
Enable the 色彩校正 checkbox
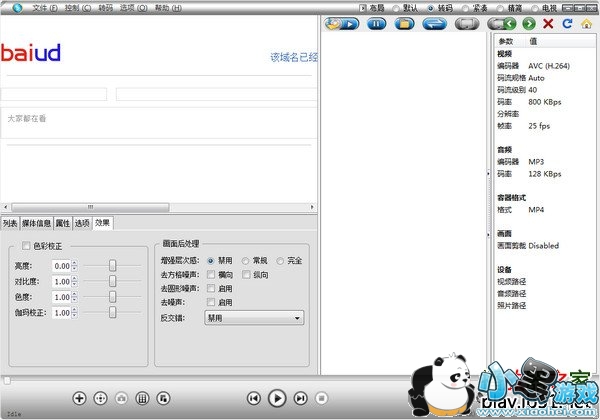[26, 246]
